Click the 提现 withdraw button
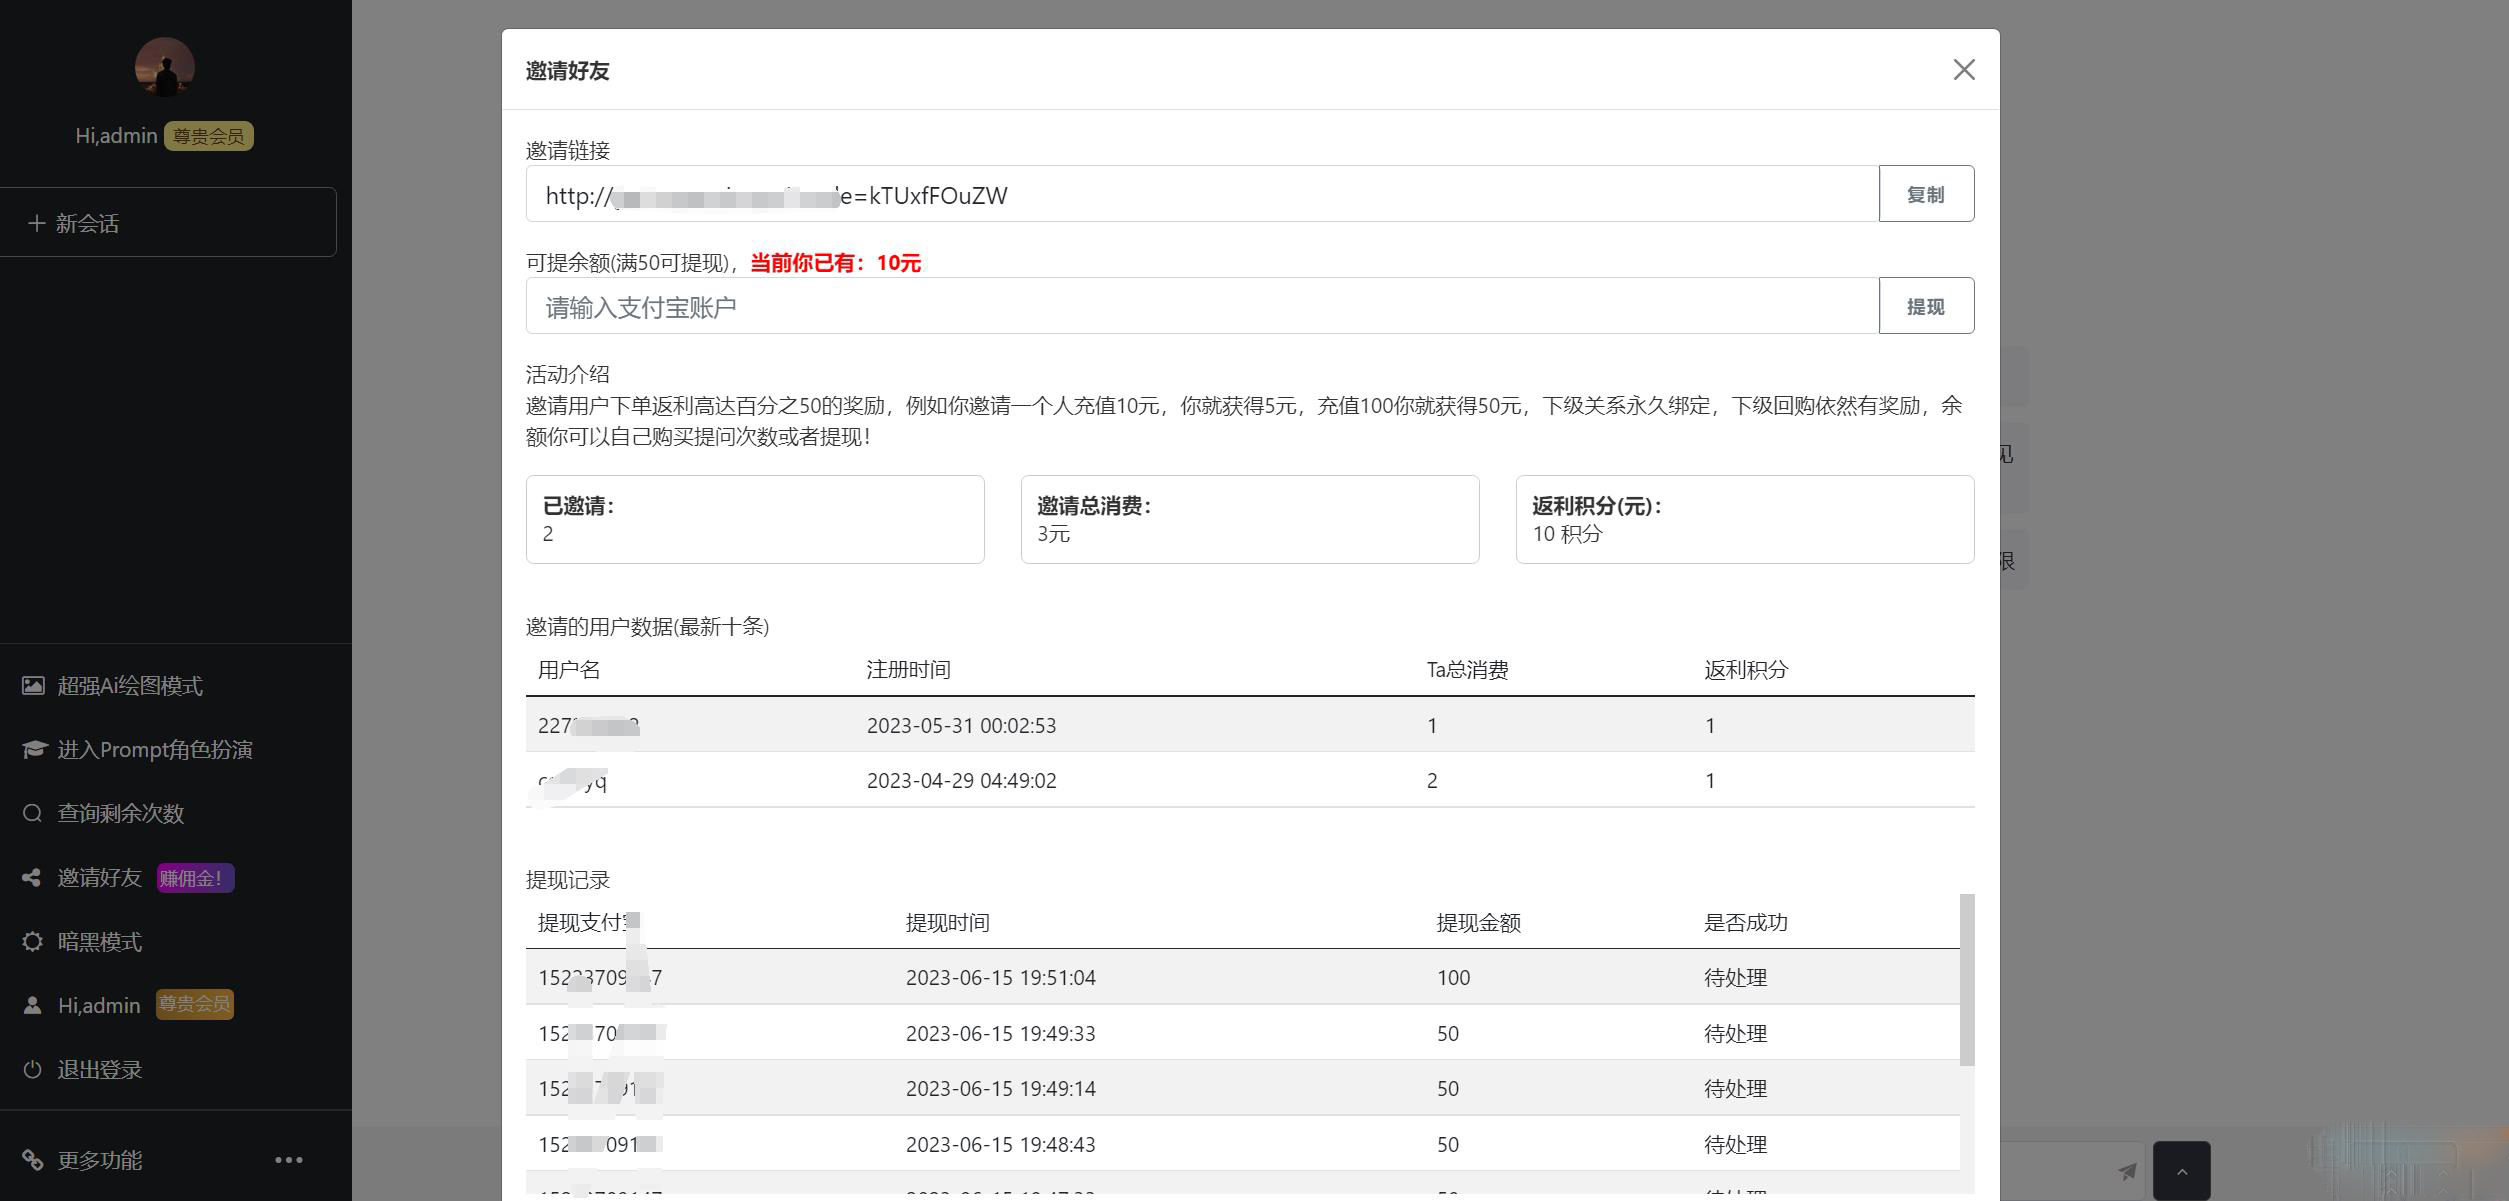The width and height of the screenshot is (2509, 1201). tap(1926, 306)
